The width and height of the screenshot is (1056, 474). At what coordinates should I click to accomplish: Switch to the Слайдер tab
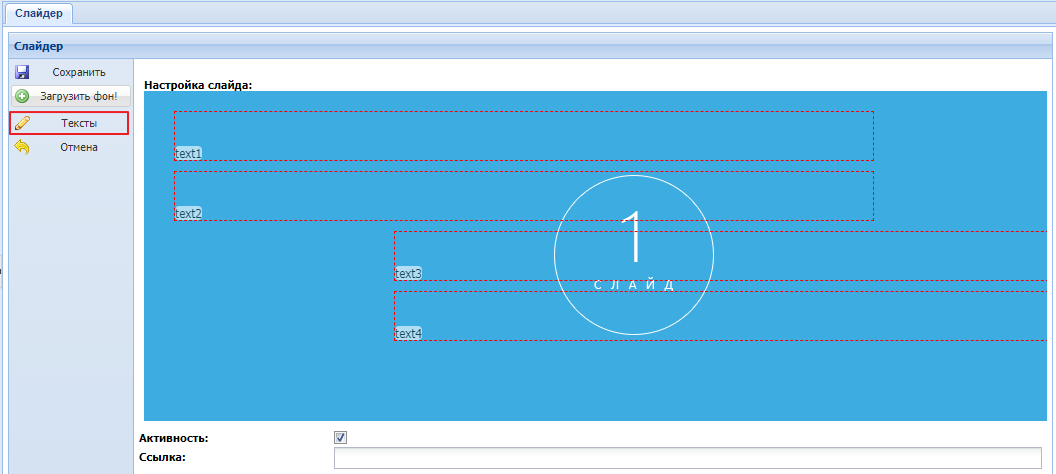(39, 13)
